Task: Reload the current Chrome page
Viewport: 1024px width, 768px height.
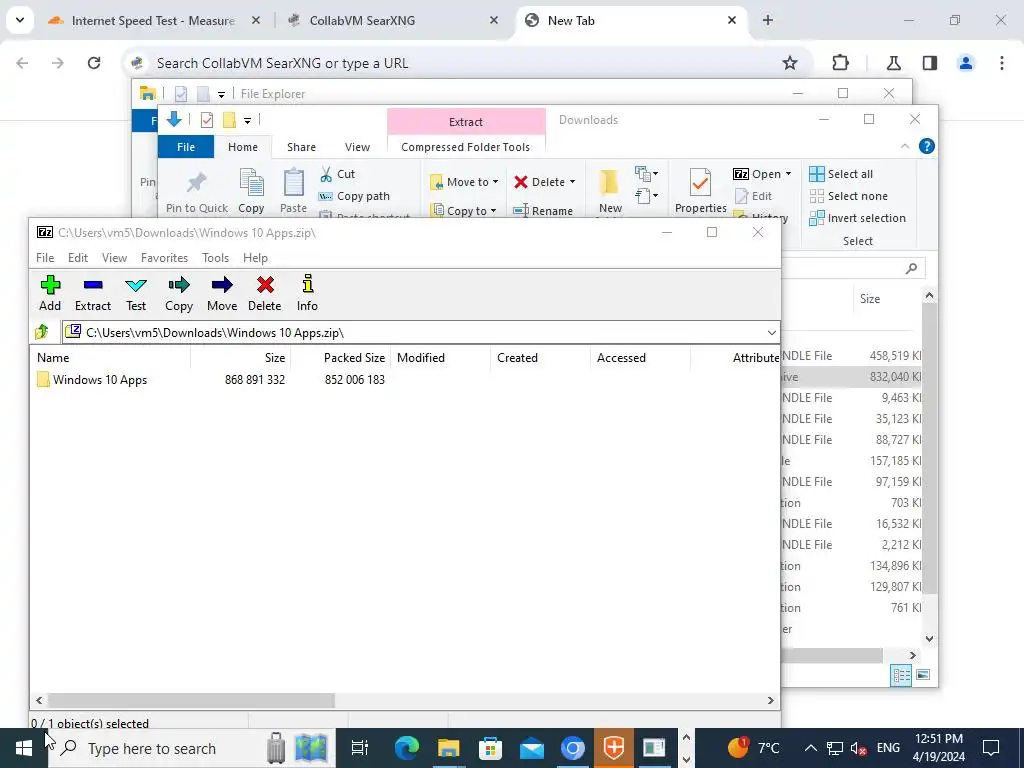Action: point(94,63)
